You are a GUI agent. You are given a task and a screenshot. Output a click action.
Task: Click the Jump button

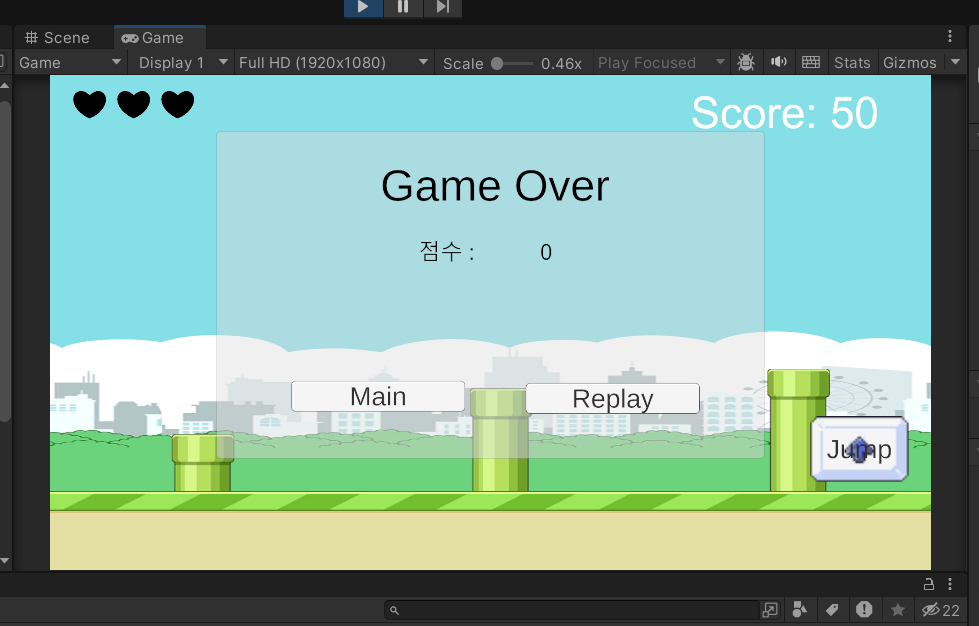click(x=859, y=449)
